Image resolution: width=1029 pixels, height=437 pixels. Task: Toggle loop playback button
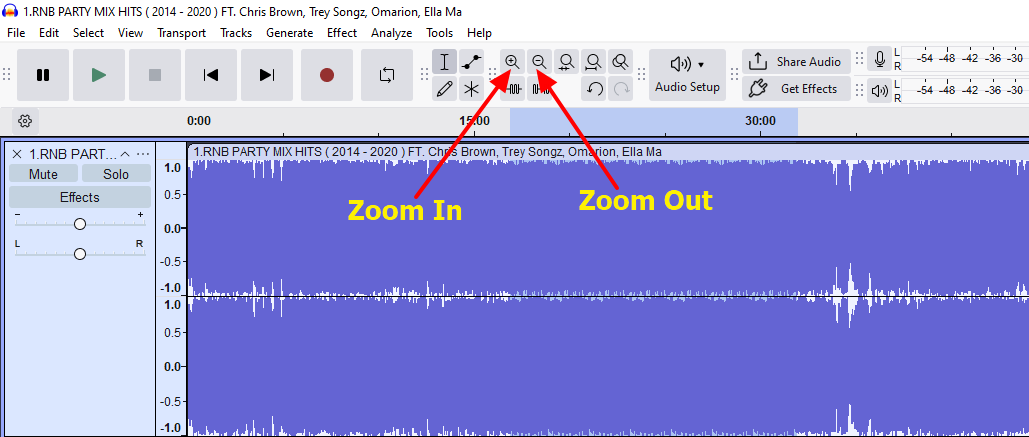(x=387, y=75)
